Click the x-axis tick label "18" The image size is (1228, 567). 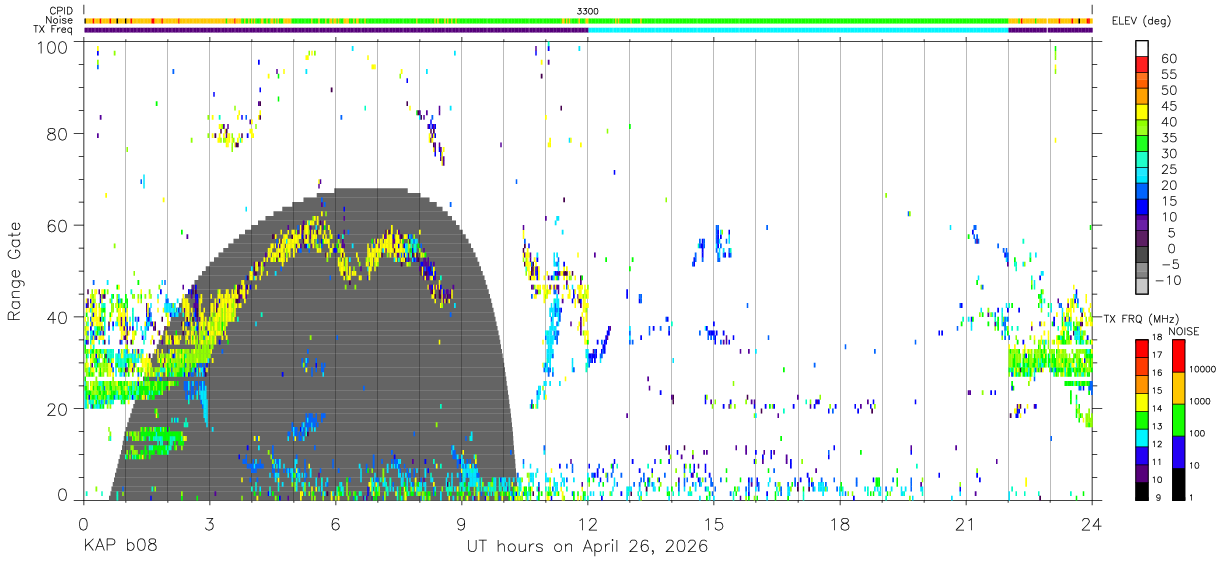coord(840,525)
